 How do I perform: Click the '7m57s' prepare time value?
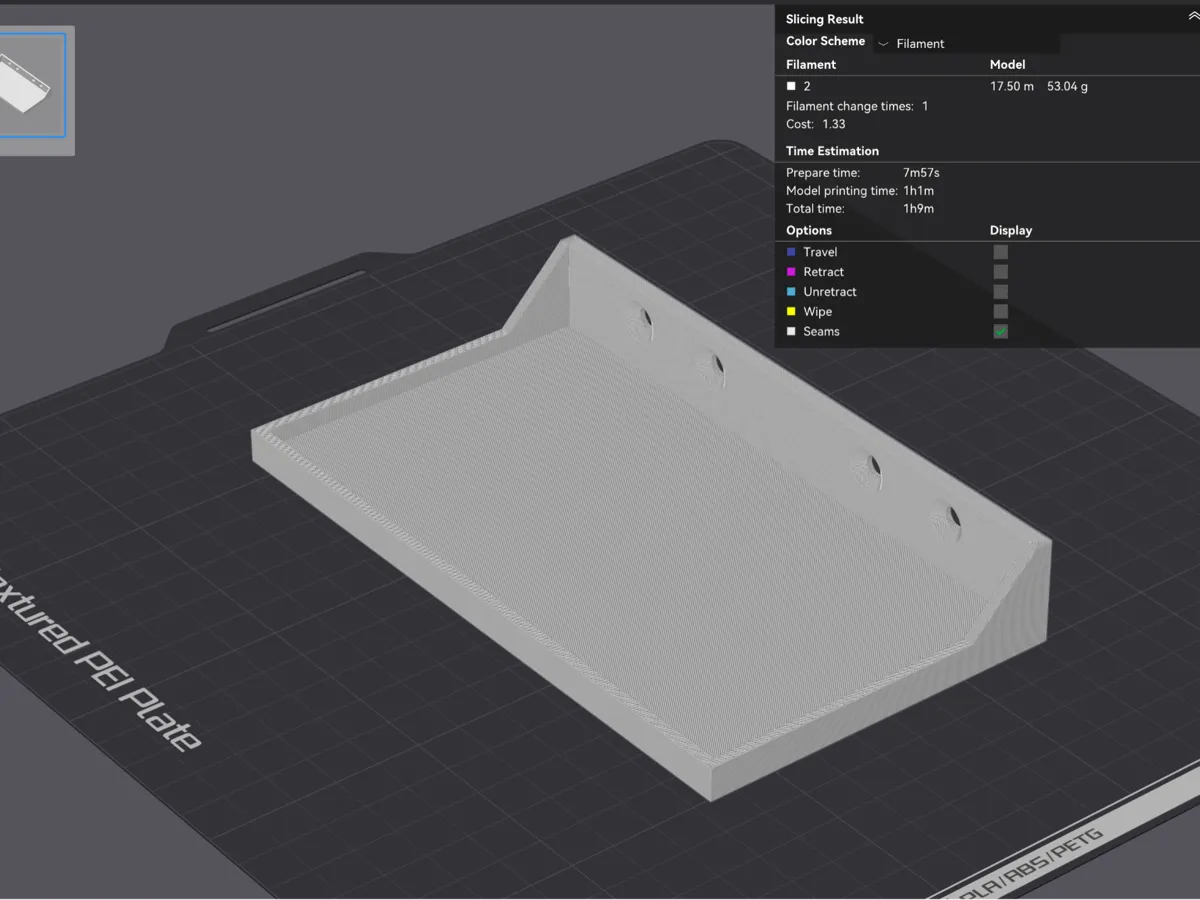pyautogui.click(x=921, y=173)
